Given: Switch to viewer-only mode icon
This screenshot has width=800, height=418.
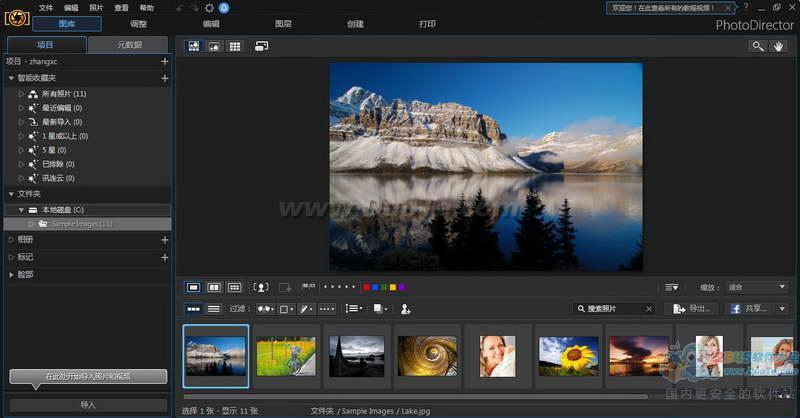Looking at the screenshot, I should pos(214,46).
